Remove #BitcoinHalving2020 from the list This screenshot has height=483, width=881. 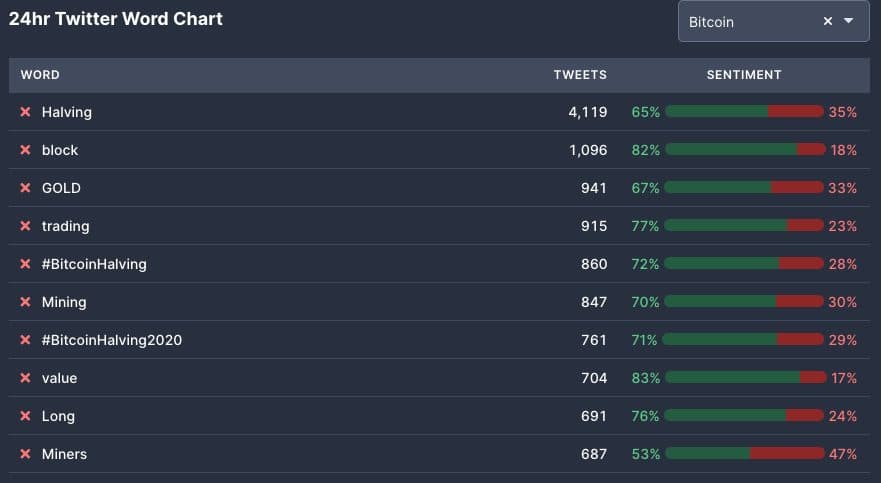click(26, 340)
